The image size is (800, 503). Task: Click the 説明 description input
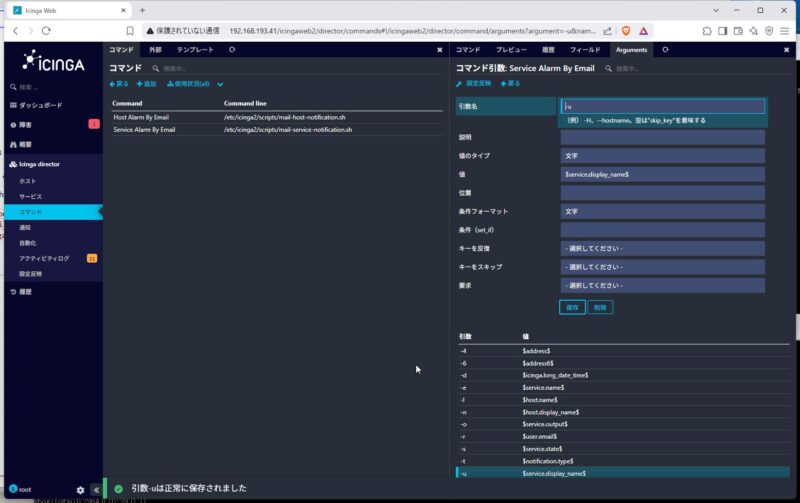click(663, 137)
